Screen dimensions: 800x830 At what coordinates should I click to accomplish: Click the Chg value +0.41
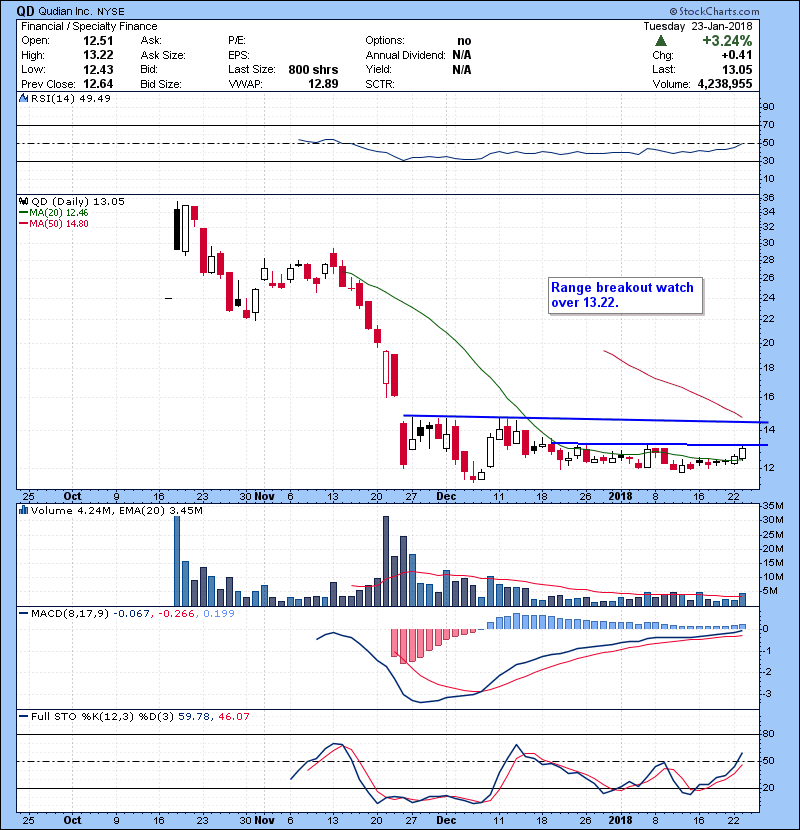tap(736, 55)
